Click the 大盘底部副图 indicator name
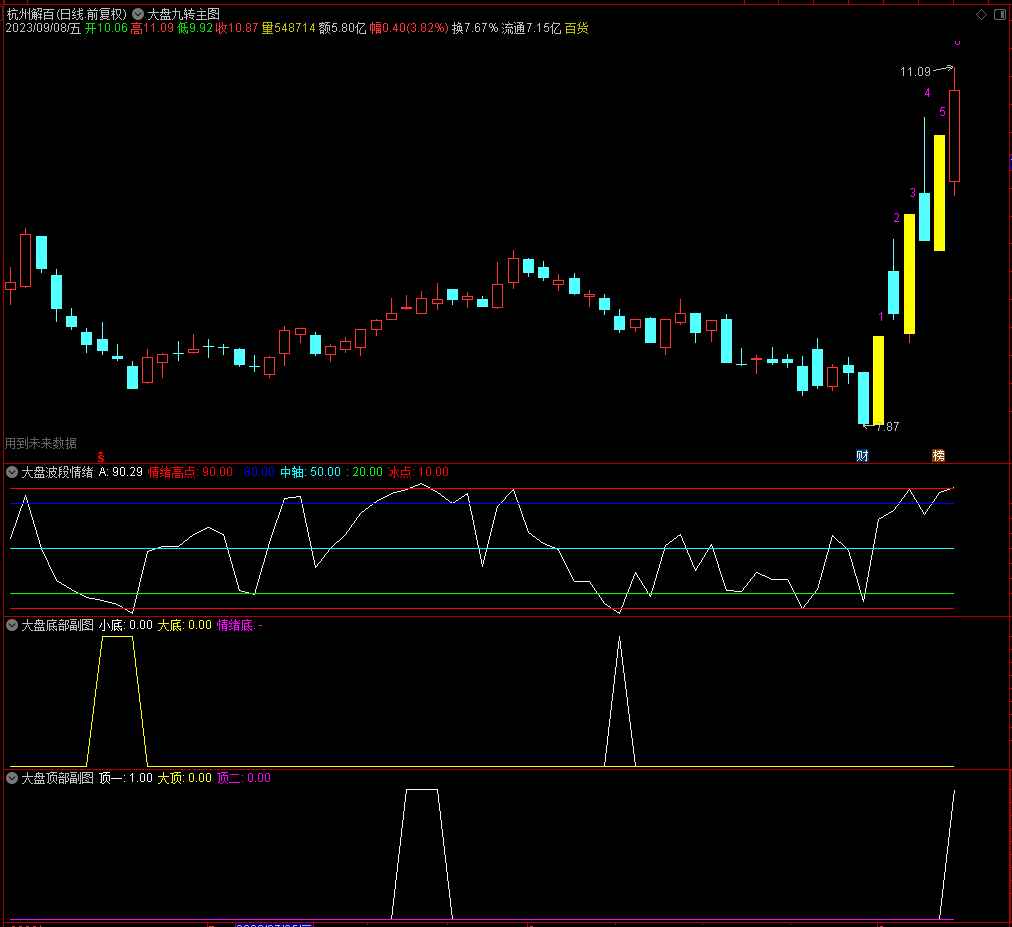This screenshot has height=927, width=1012. [x=57, y=625]
